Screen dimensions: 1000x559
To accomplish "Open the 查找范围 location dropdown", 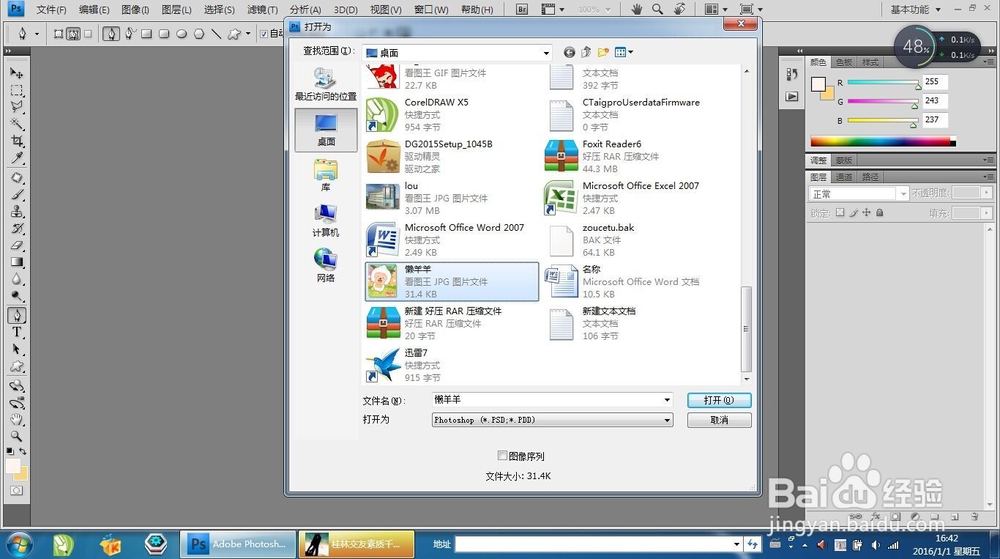I will [x=546, y=53].
